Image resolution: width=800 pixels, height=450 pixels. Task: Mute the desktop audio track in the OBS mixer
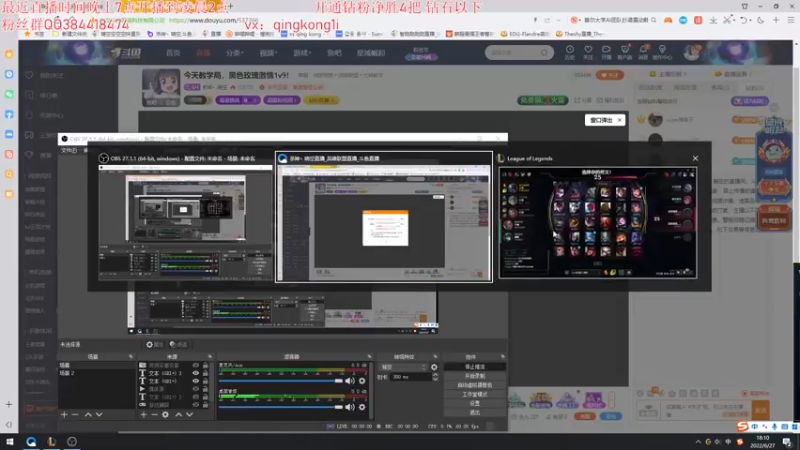point(349,407)
